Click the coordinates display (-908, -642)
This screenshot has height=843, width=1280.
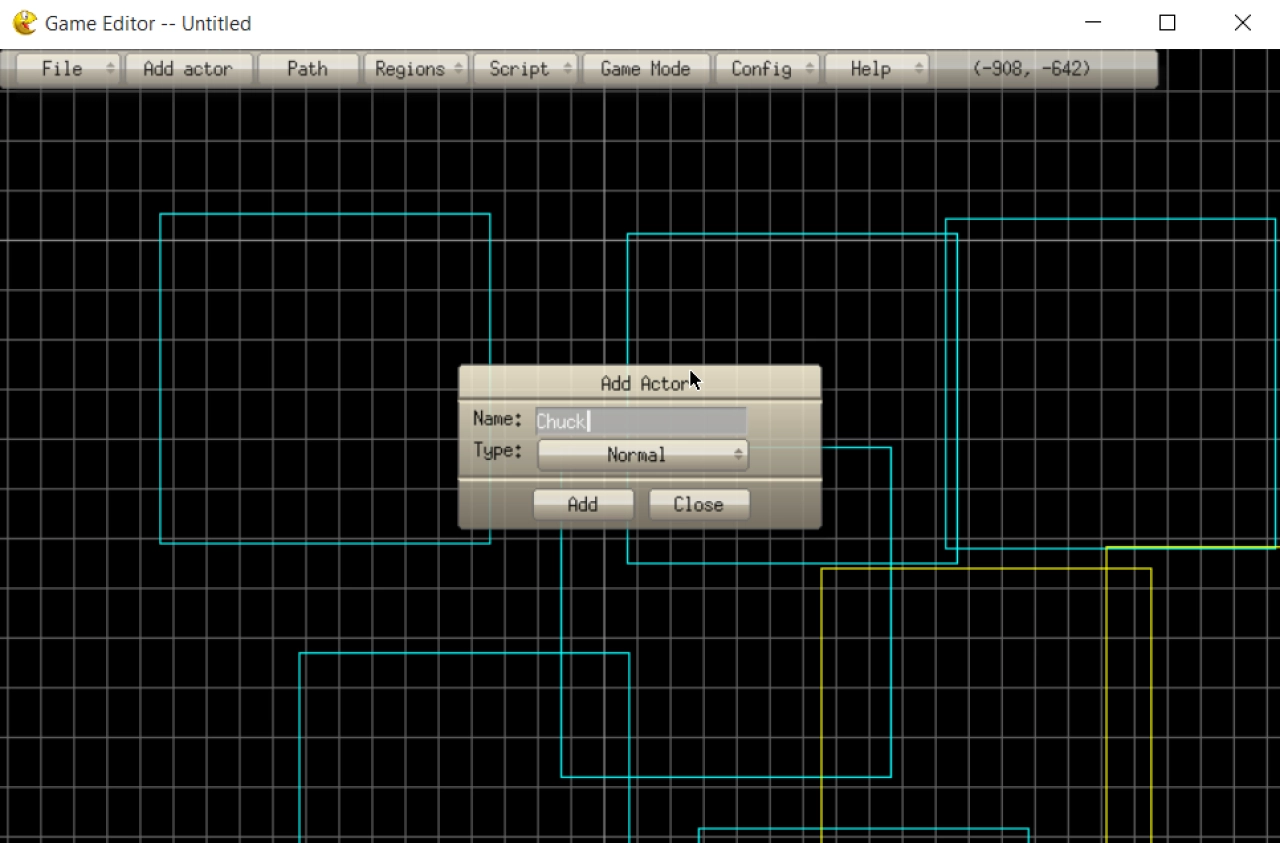coord(1032,69)
